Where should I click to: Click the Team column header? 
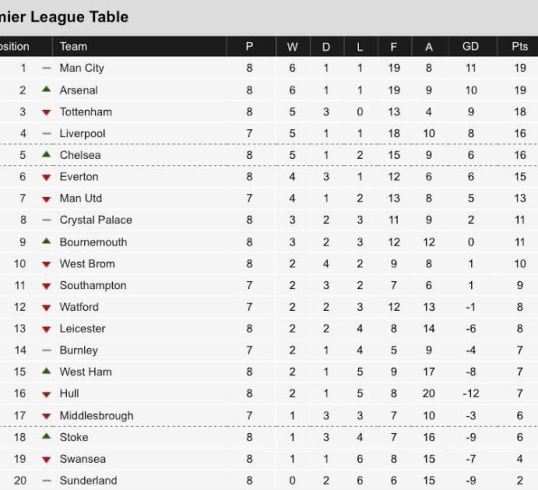[73, 46]
